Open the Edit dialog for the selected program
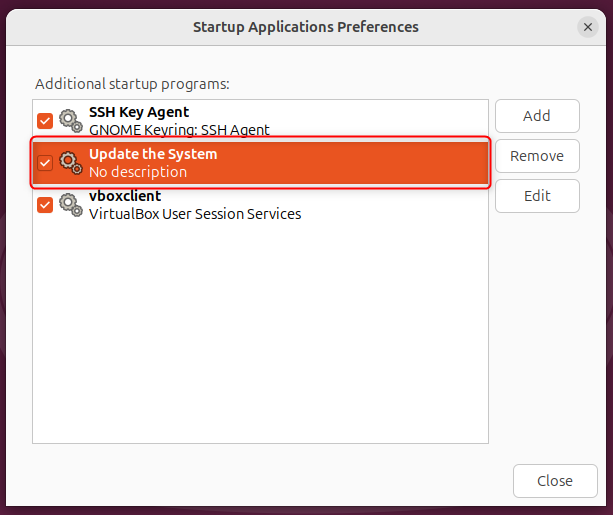Viewport: 613px width, 515px height. (537, 196)
